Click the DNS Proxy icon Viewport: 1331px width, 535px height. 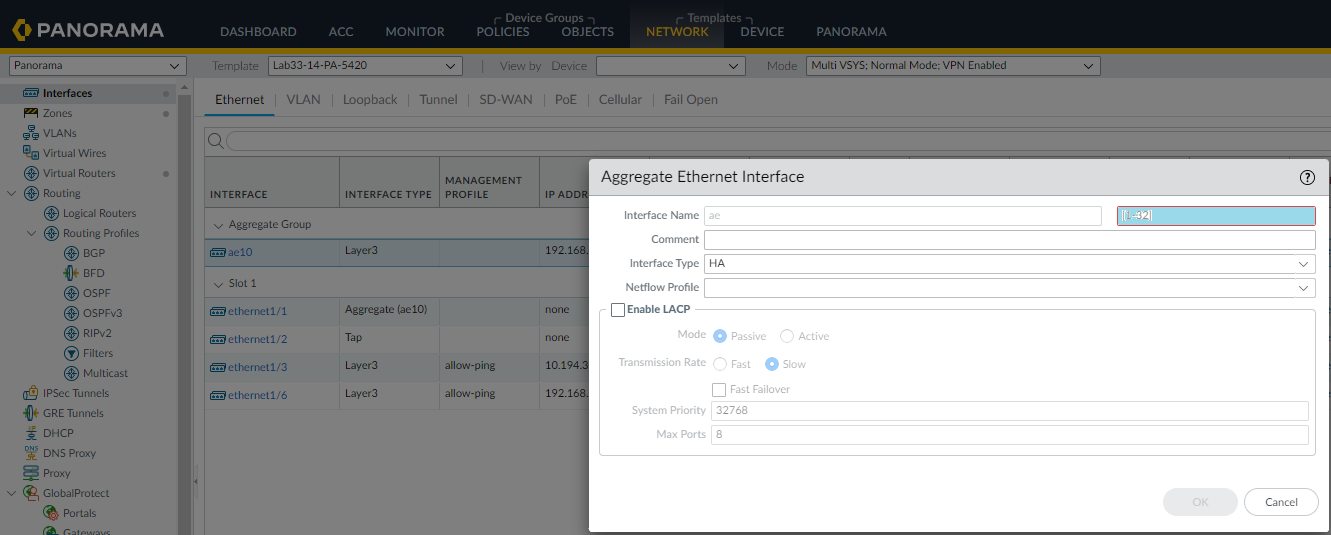[31, 453]
